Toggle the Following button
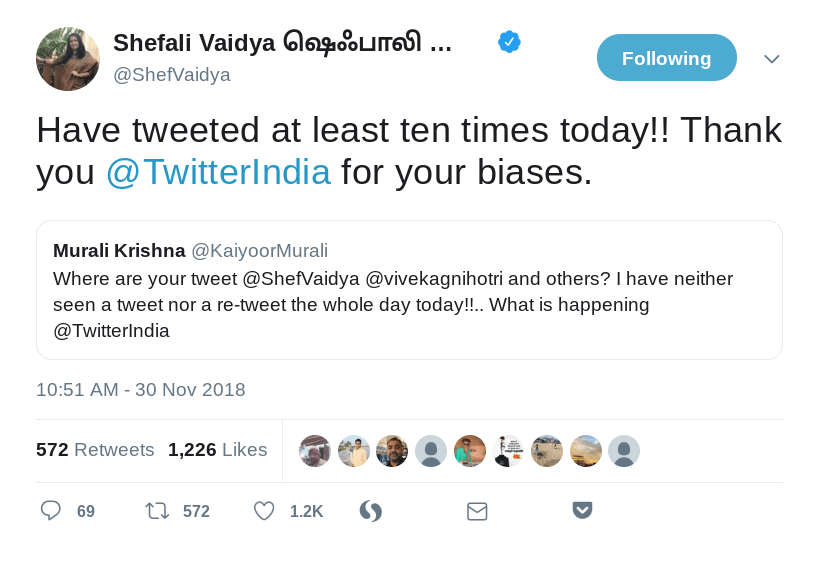This screenshot has height=564, width=822. click(666, 58)
